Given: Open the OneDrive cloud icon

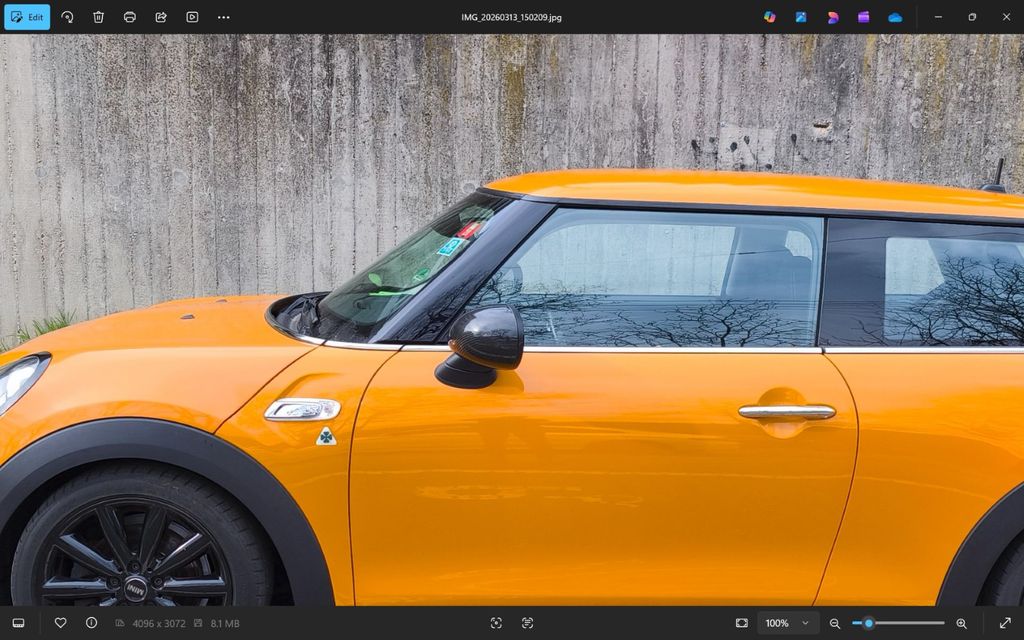Looking at the screenshot, I should 895,17.
